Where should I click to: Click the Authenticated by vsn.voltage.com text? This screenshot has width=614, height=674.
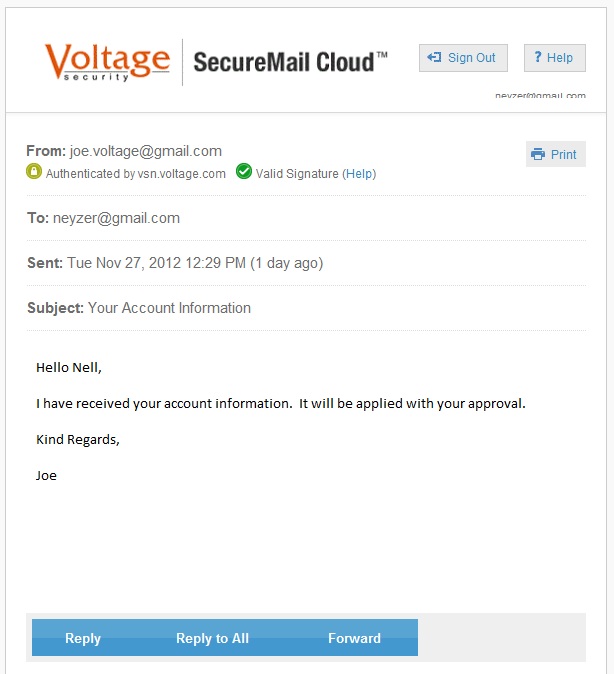click(136, 174)
